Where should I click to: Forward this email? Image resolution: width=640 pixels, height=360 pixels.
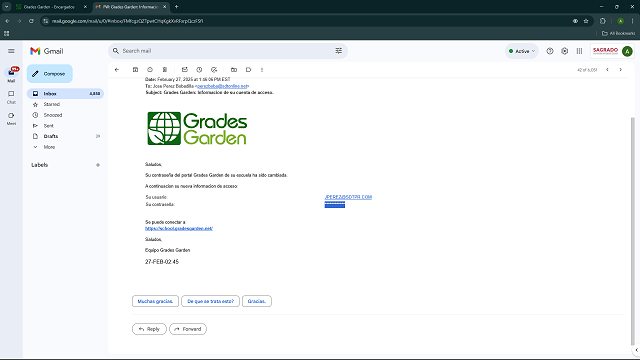pos(188,329)
